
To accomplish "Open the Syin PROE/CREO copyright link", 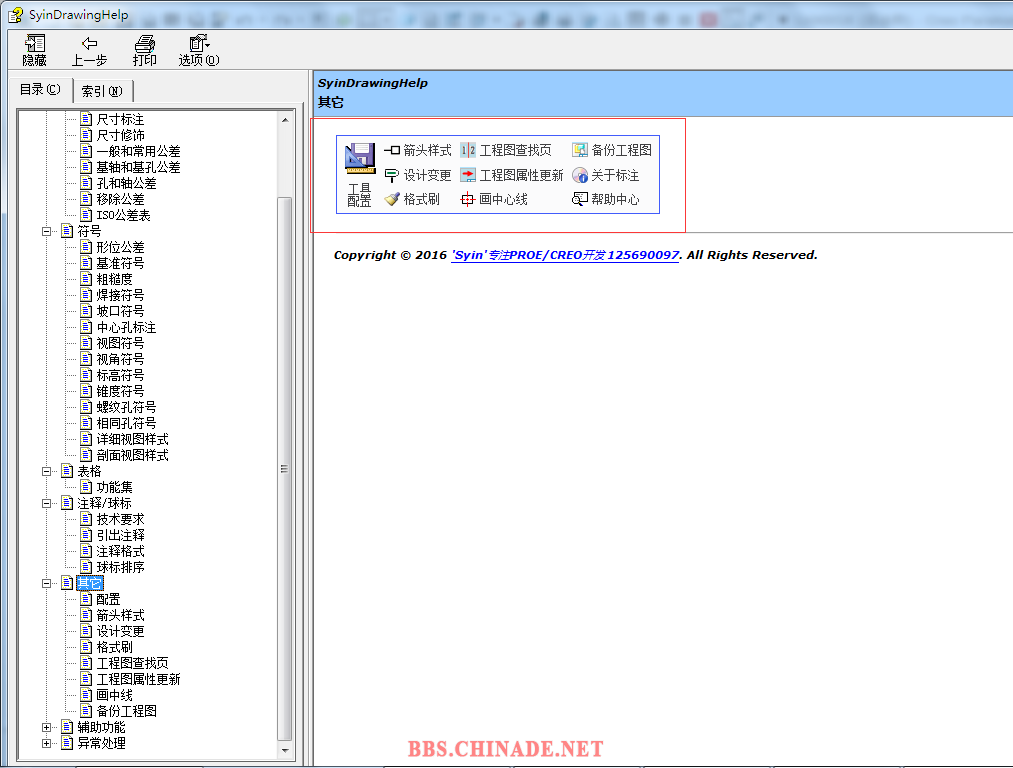I will (565, 255).
